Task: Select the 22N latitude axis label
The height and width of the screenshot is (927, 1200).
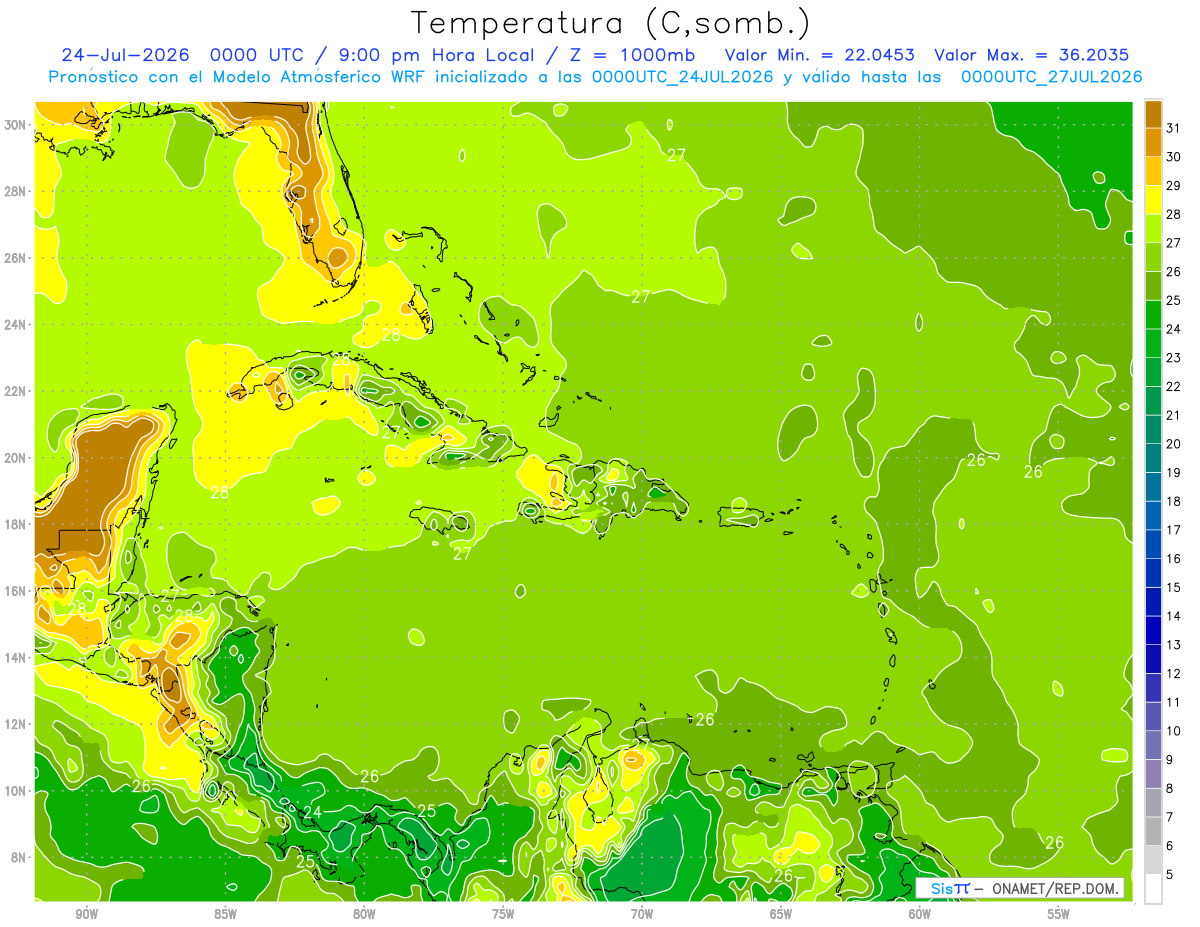Action: click(x=16, y=391)
